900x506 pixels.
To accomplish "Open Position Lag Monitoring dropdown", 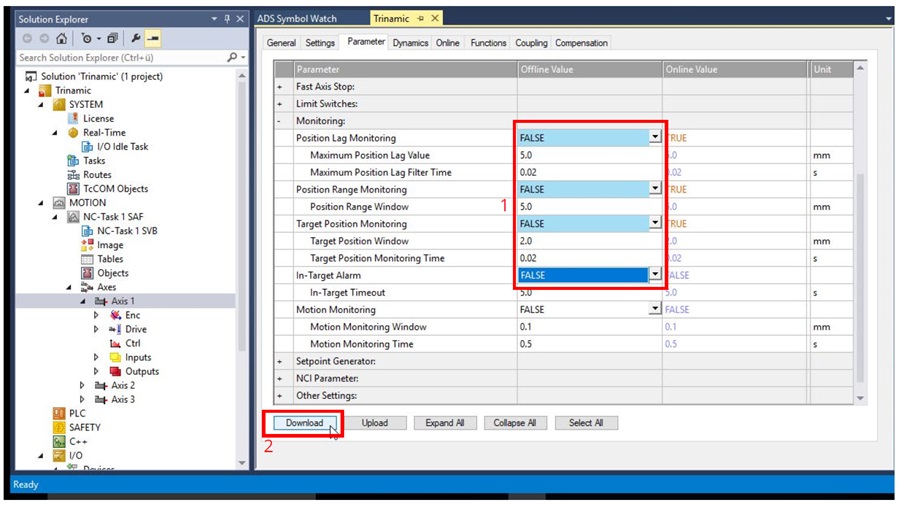I will point(655,138).
